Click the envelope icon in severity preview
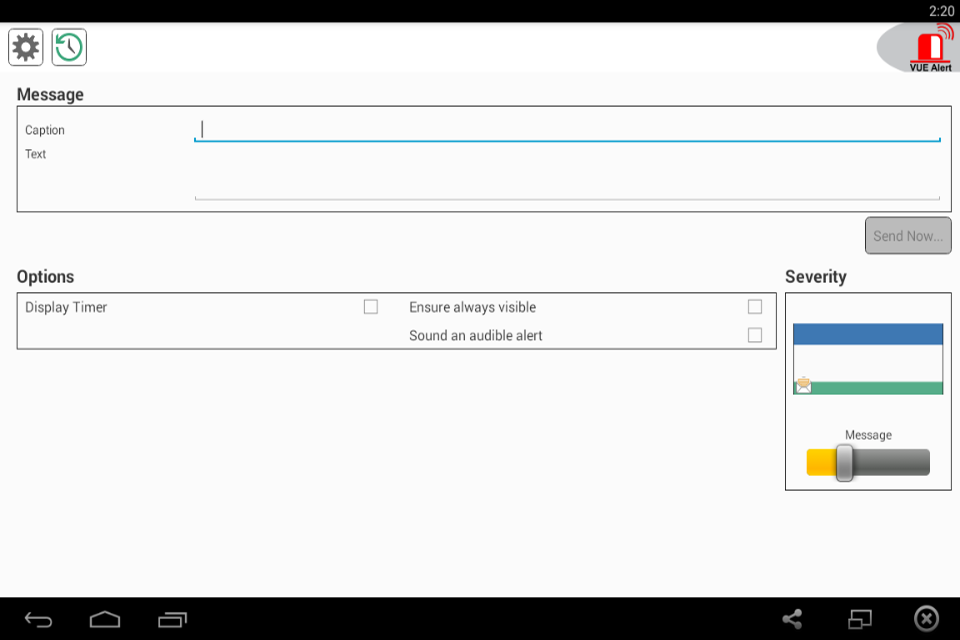 pyautogui.click(x=803, y=385)
